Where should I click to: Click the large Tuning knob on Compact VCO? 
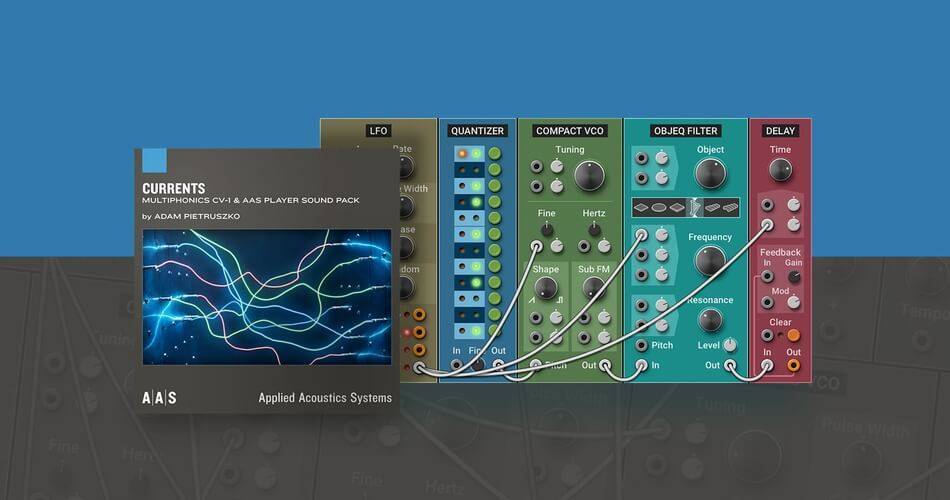point(589,176)
